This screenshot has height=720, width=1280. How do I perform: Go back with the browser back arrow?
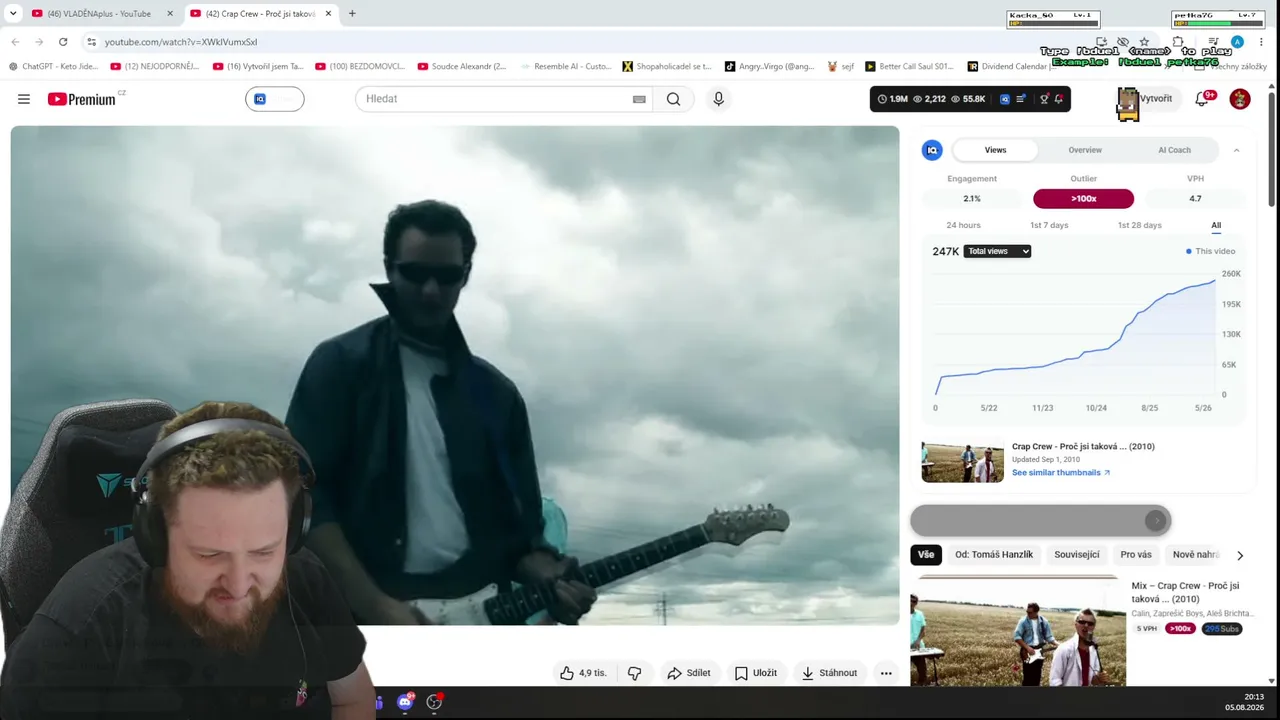[x=15, y=42]
